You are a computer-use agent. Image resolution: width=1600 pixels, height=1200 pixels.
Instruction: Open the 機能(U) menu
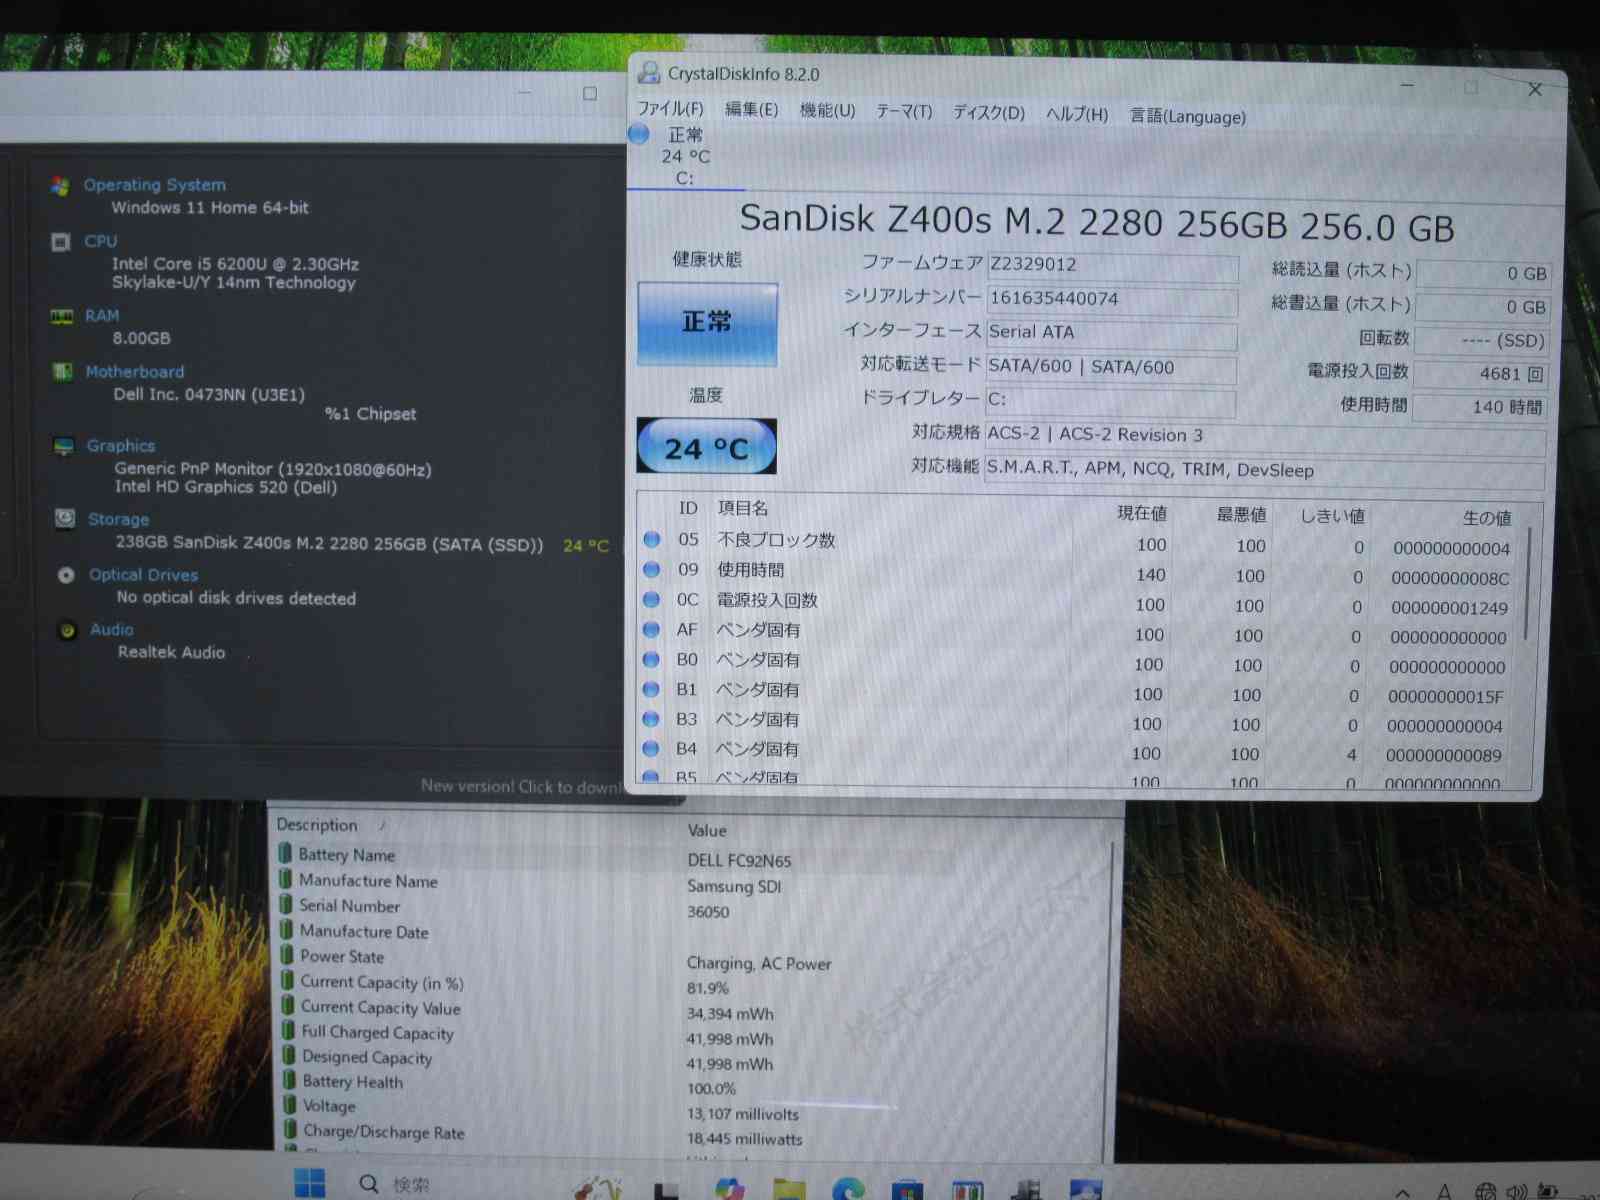tap(827, 111)
